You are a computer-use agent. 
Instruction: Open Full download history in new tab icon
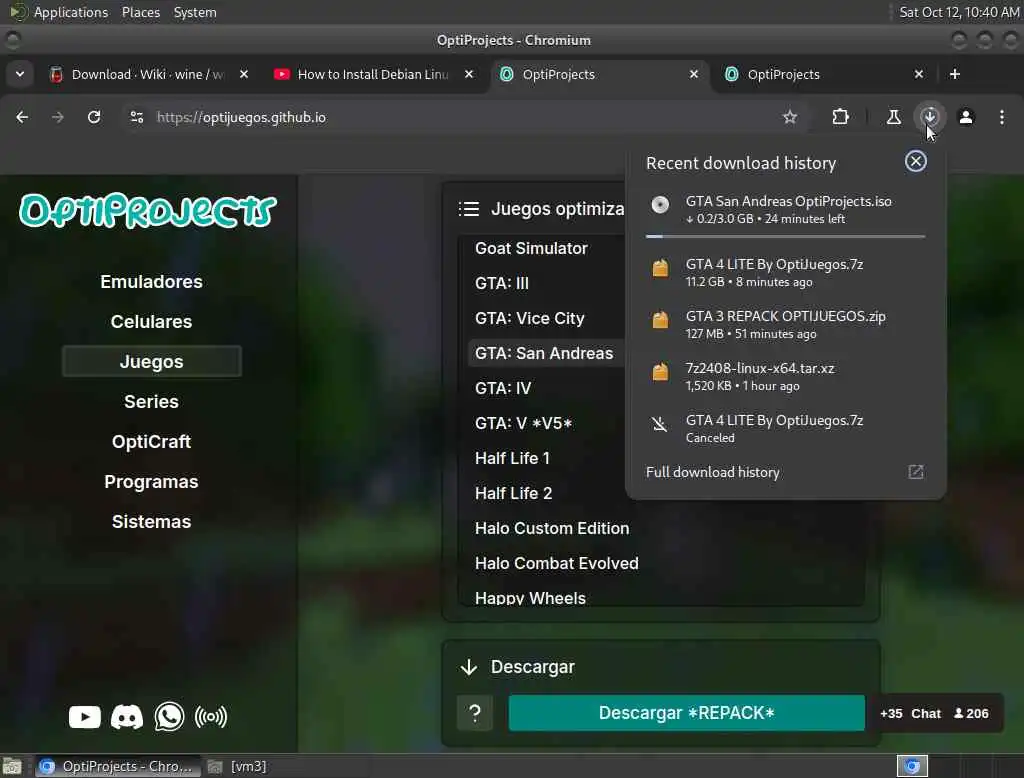coord(916,472)
